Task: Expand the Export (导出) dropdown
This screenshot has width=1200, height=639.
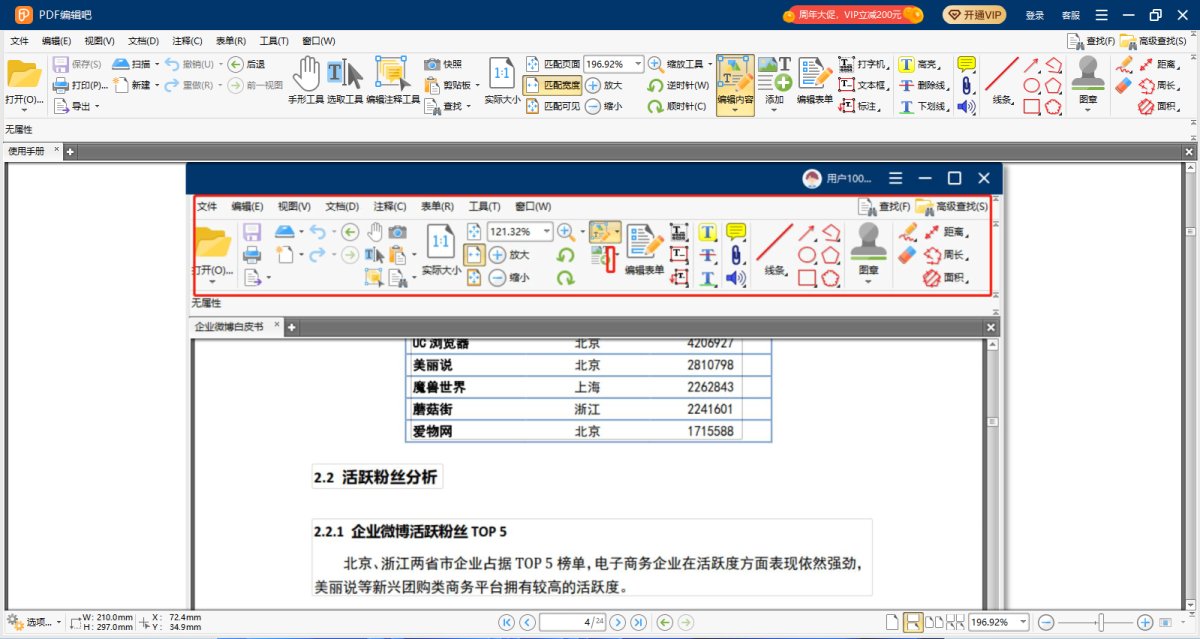Action: click(97, 106)
